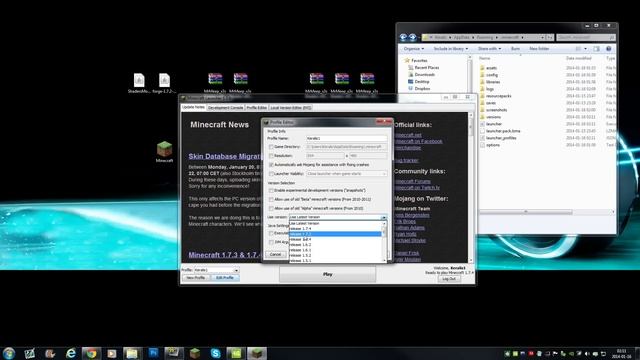Screen dimensions: 640x360
Task: Click the New Profile button
Action: (x=196, y=278)
